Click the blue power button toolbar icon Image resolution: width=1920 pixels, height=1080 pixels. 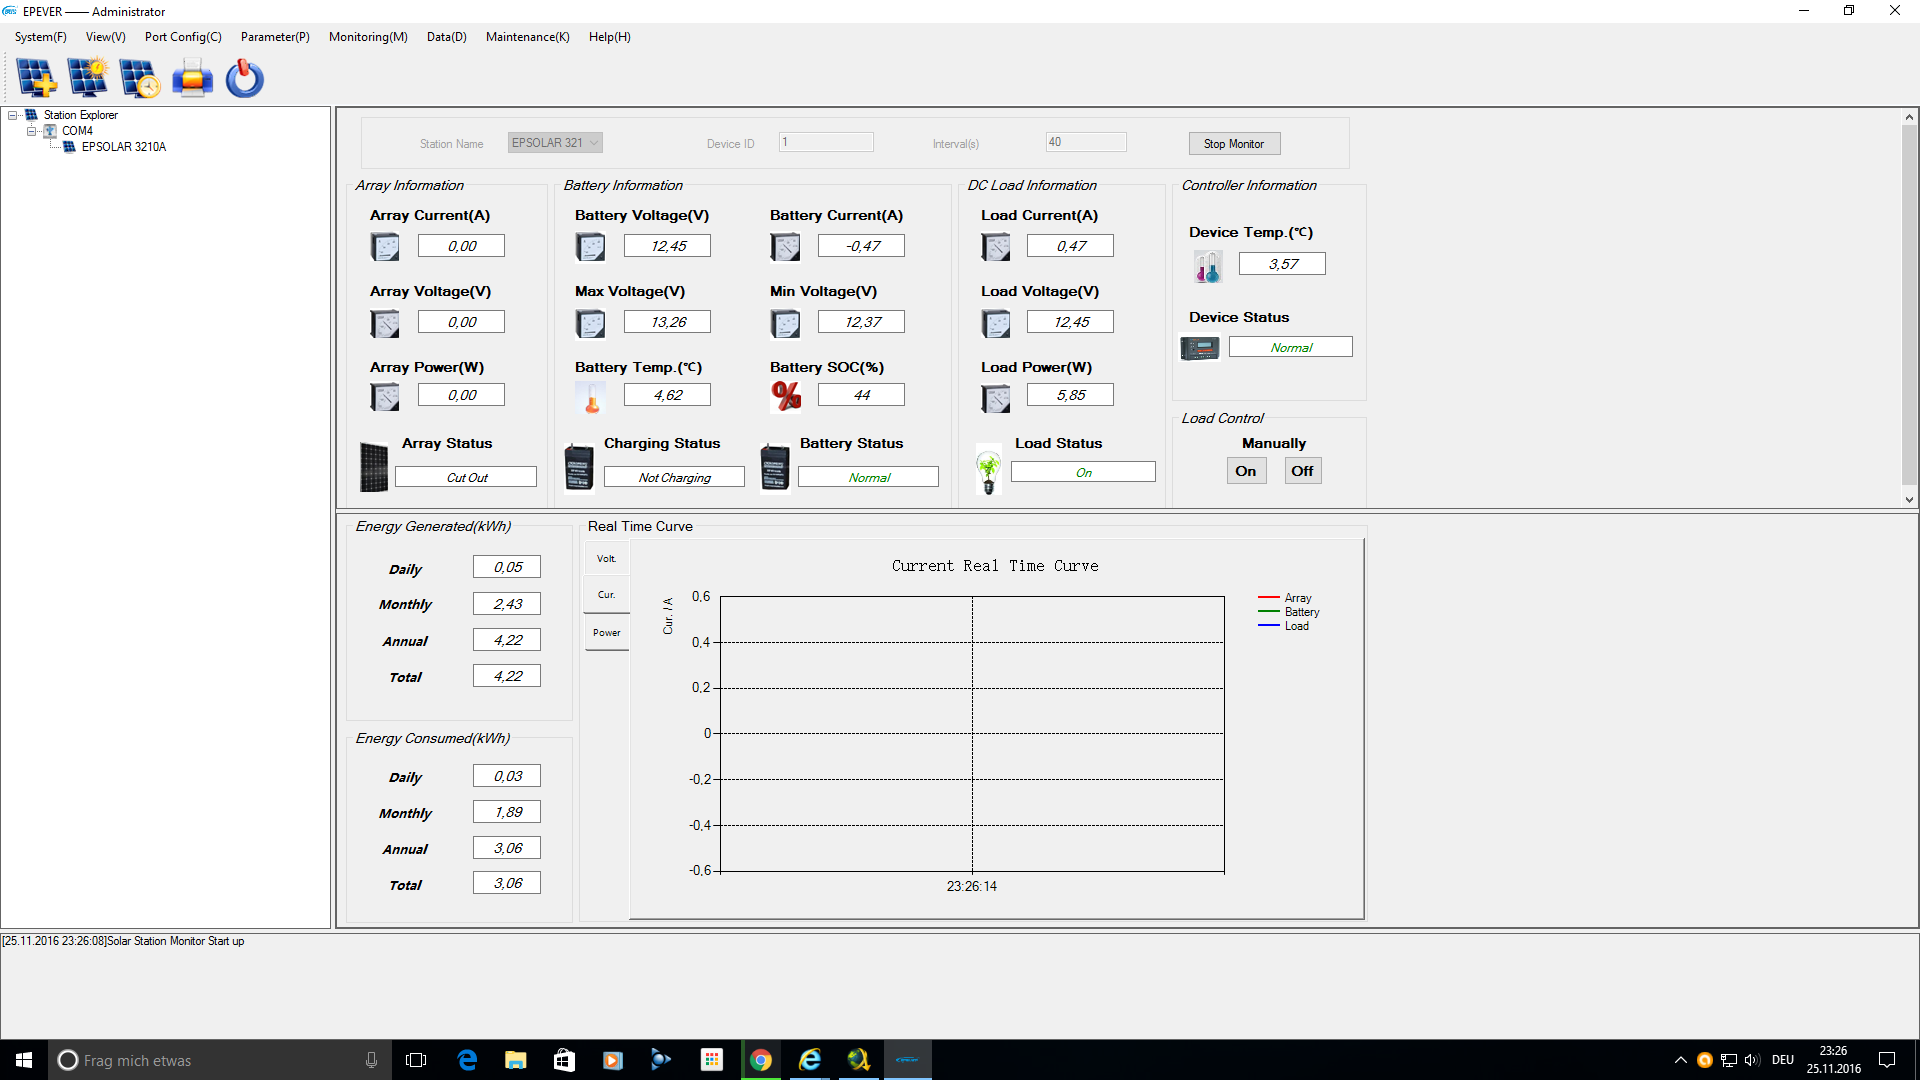(x=244, y=78)
